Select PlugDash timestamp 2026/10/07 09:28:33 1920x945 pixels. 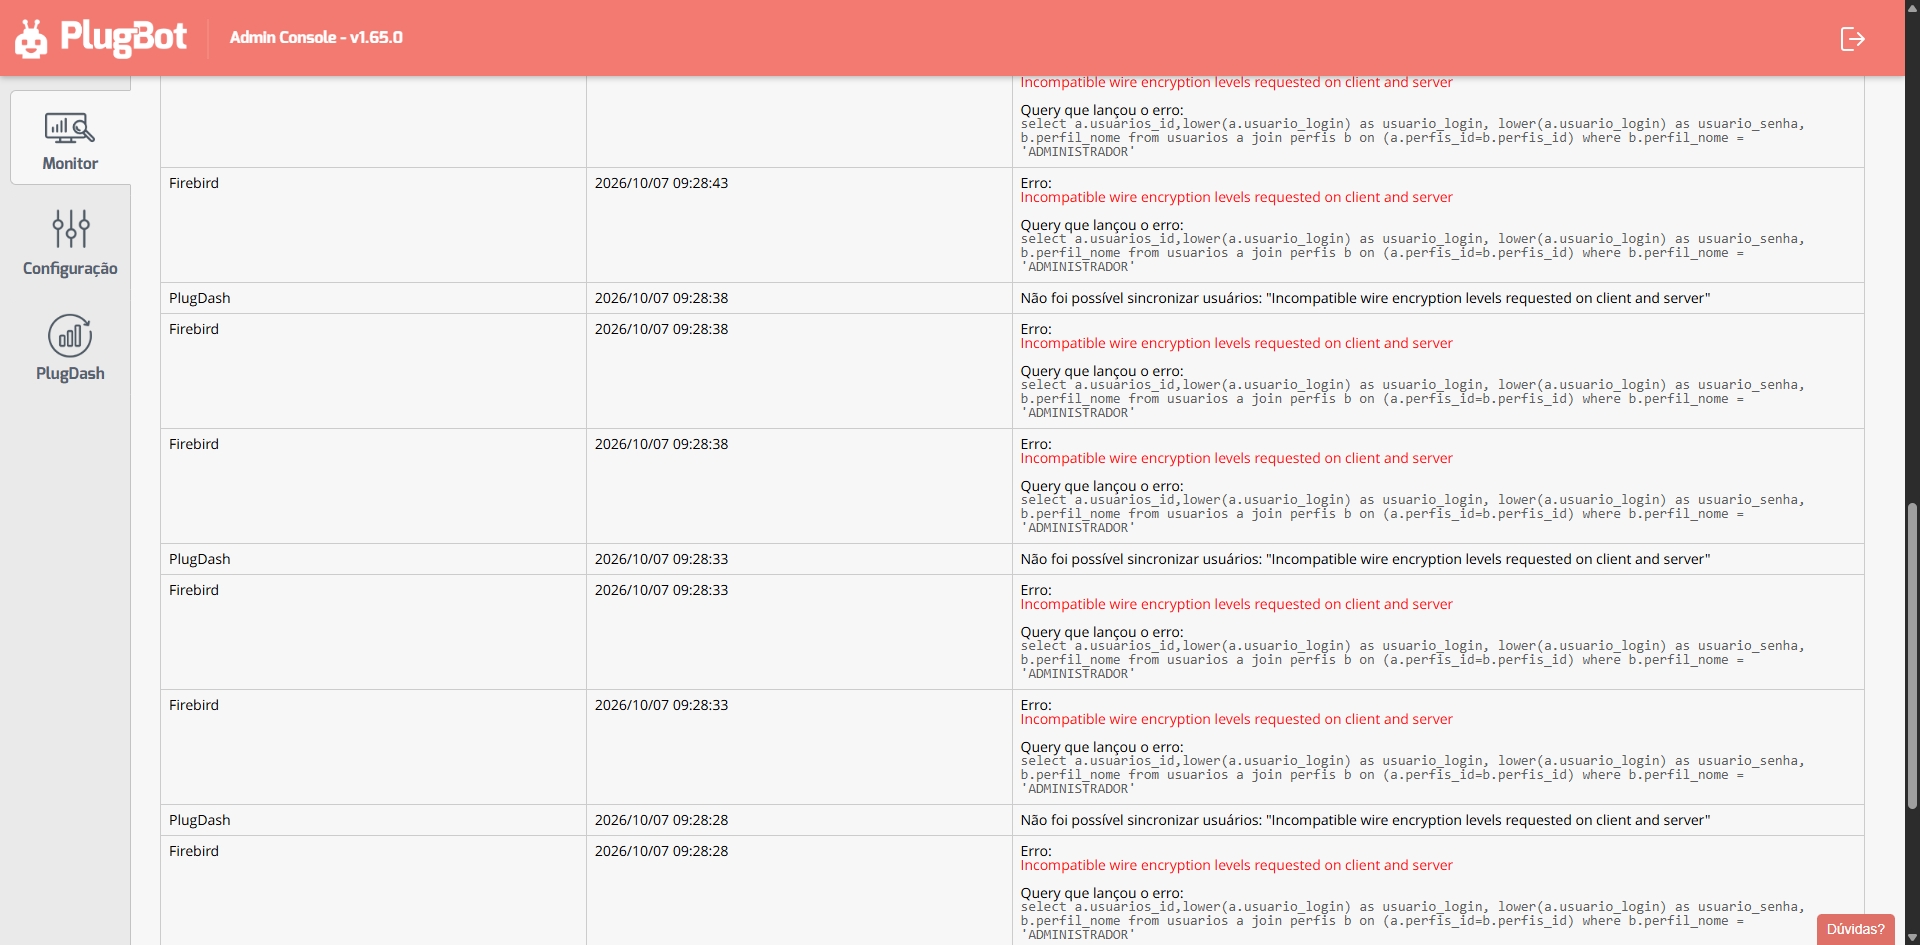pos(661,559)
